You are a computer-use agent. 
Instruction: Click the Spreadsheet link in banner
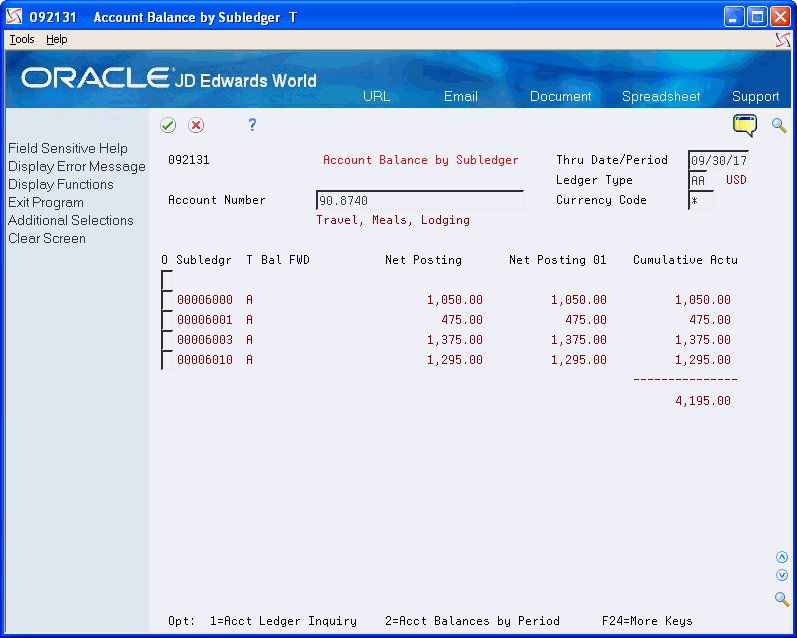point(661,97)
